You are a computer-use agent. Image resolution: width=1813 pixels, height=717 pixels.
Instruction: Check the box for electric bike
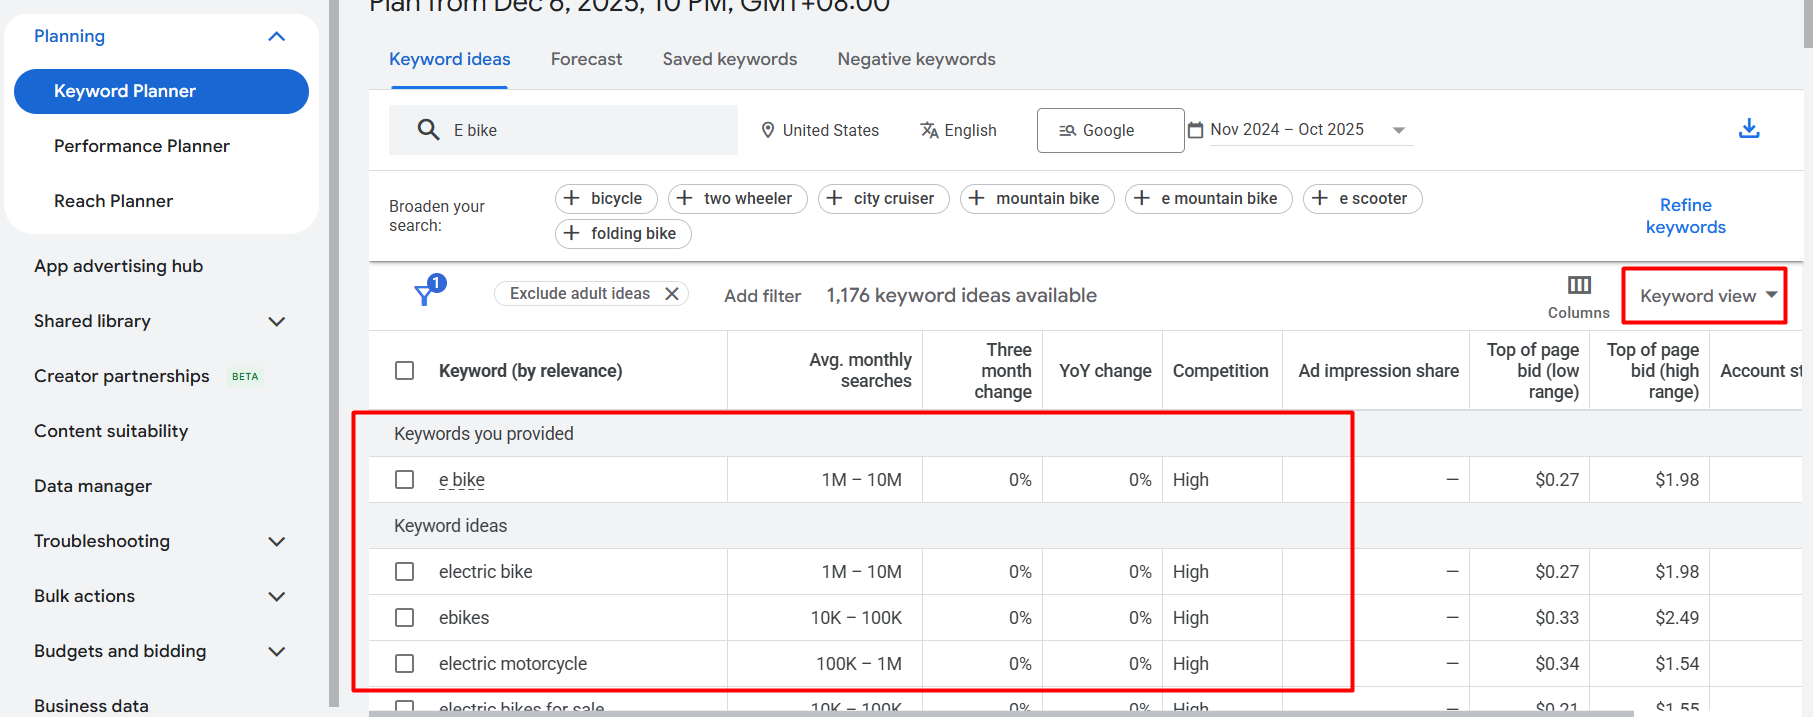coord(405,572)
